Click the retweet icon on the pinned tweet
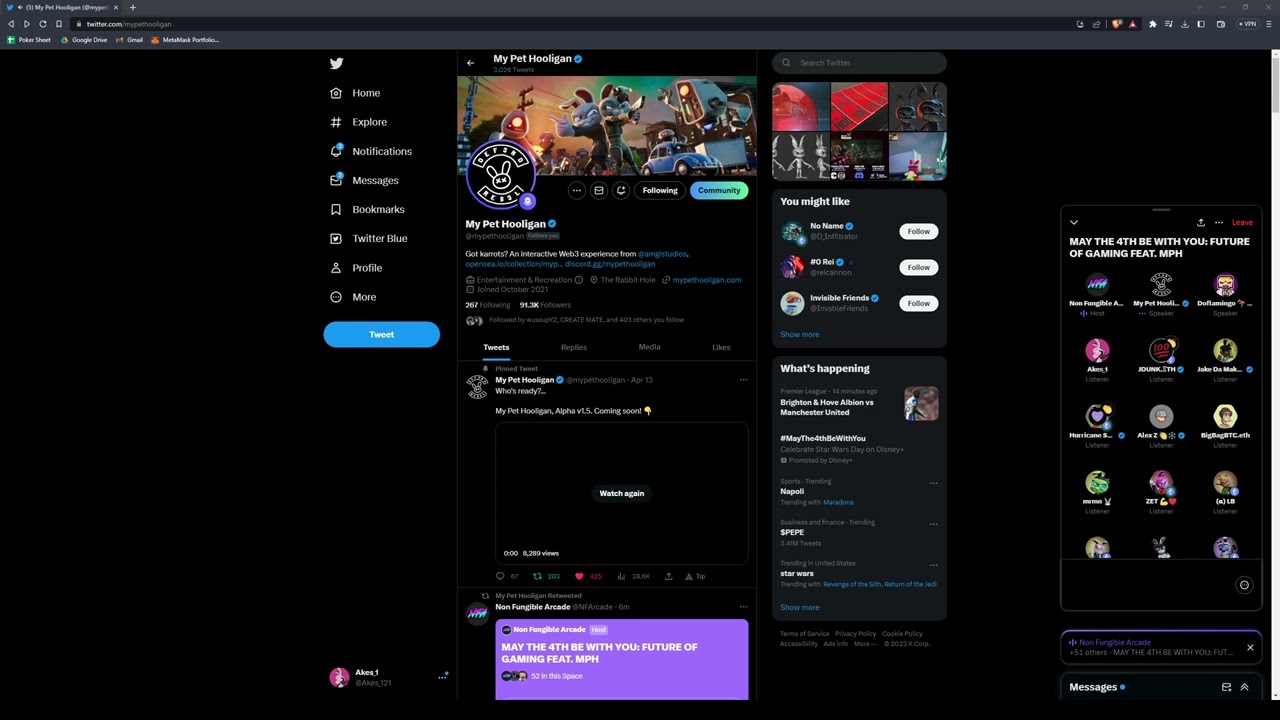 [537, 576]
